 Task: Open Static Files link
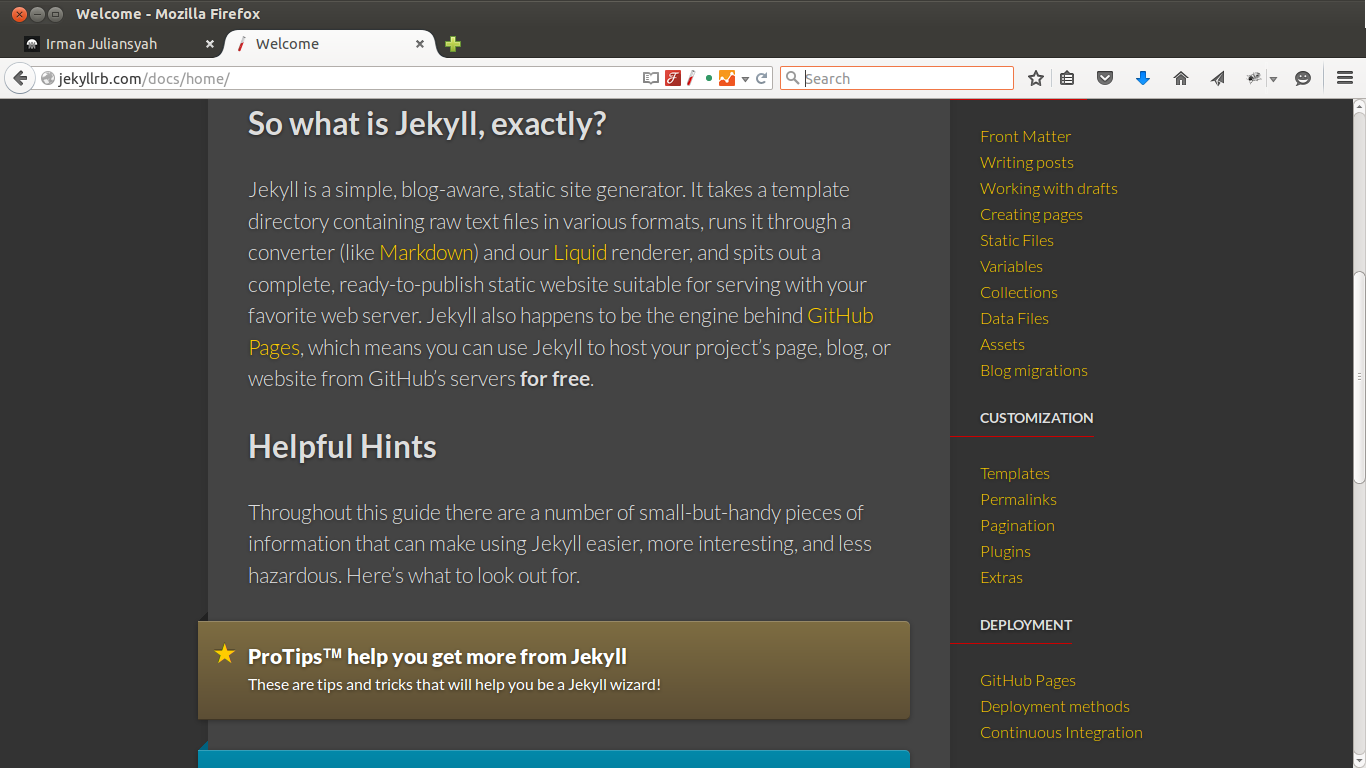[x=1017, y=240]
